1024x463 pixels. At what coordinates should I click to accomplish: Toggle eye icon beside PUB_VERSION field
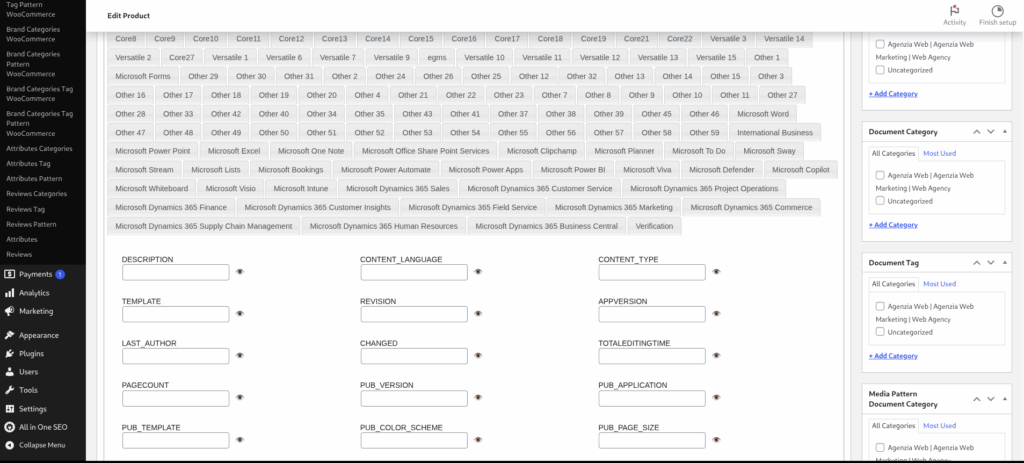[x=478, y=397]
